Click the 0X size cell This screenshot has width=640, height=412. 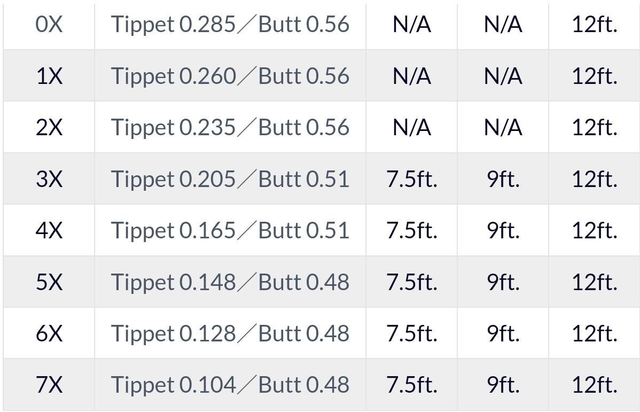point(48,24)
